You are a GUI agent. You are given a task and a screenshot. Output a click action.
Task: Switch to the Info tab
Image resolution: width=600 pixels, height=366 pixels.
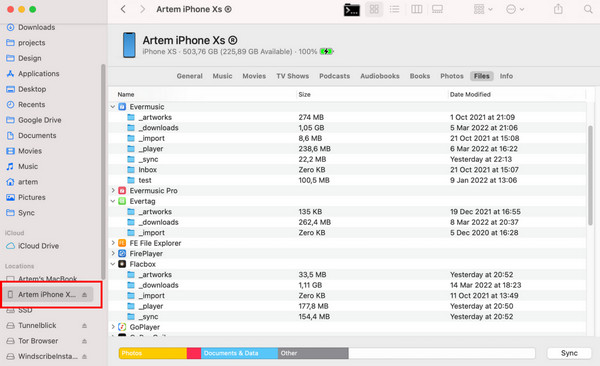pyautogui.click(x=506, y=76)
